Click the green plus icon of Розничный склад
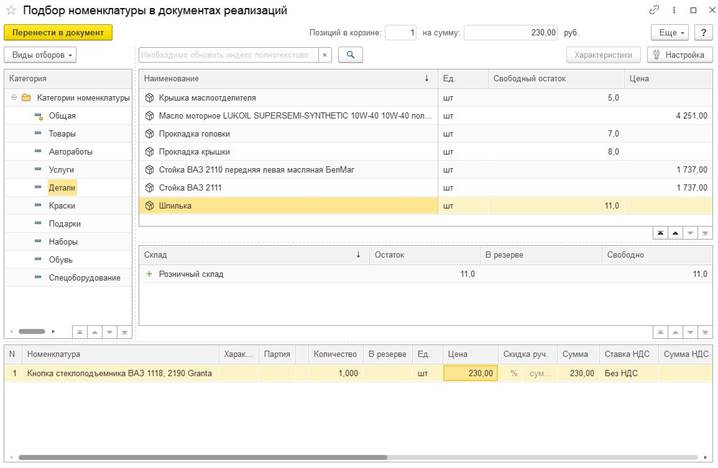 point(149,274)
